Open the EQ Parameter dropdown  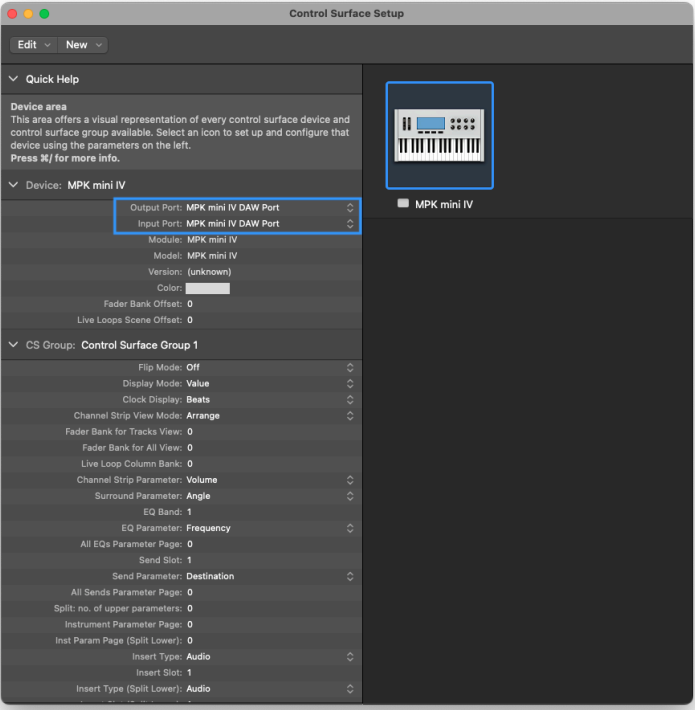(270, 528)
